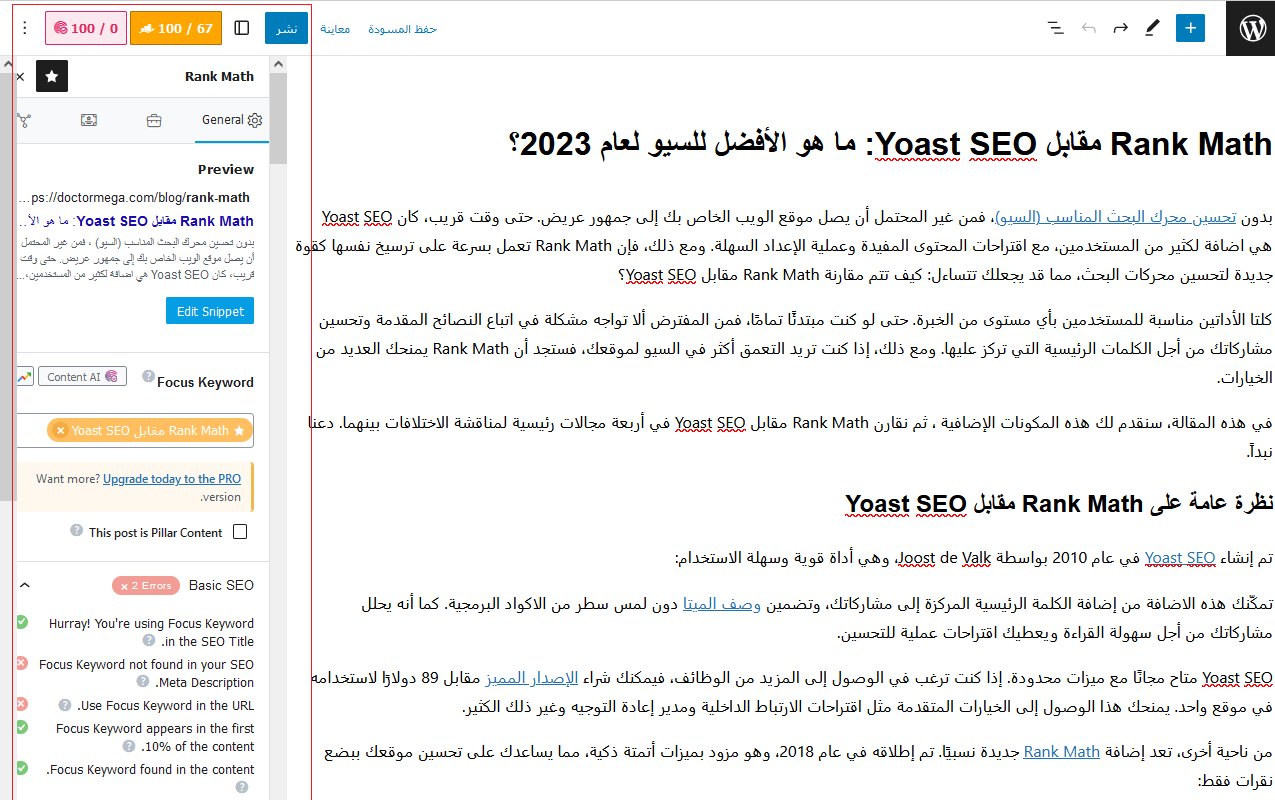Open the "Upgrade today to the PRO" link

171,478
